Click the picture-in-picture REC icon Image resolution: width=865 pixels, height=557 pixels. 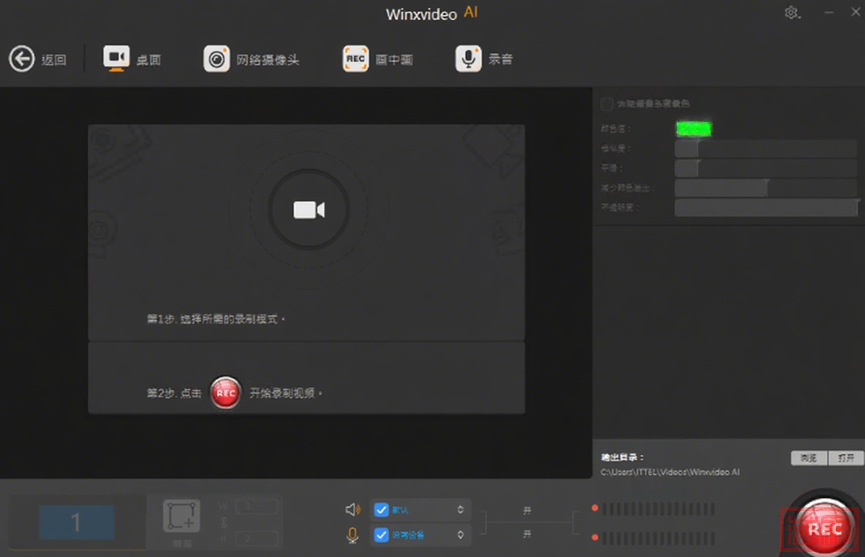point(355,59)
